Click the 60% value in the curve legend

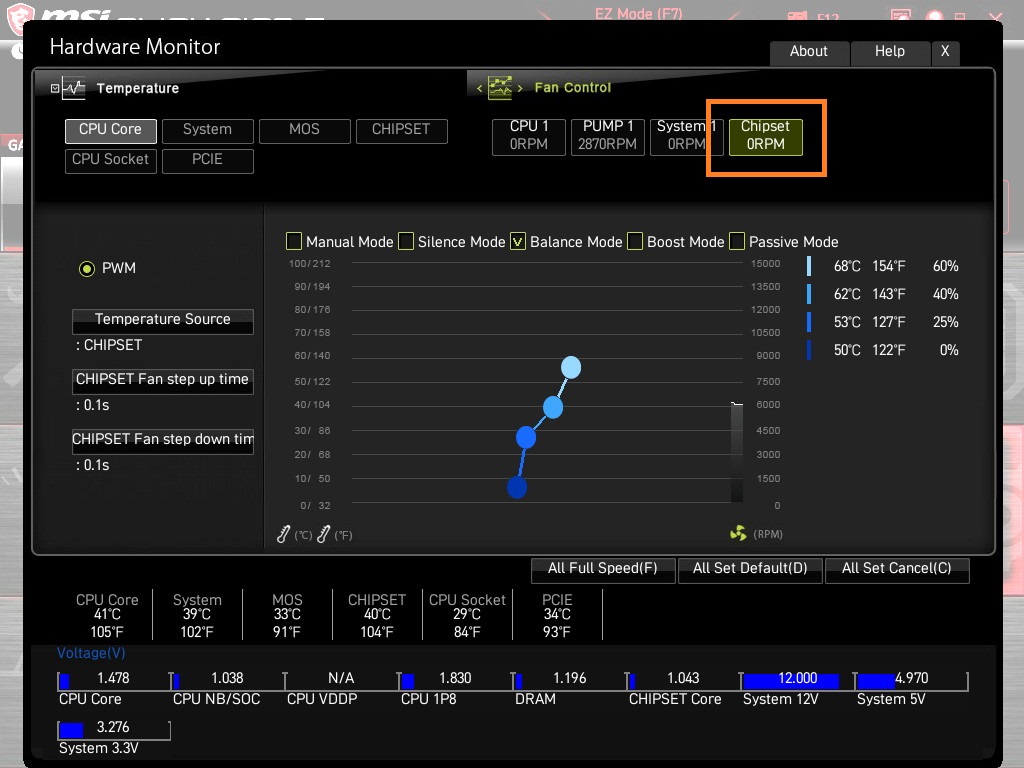[946, 266]
